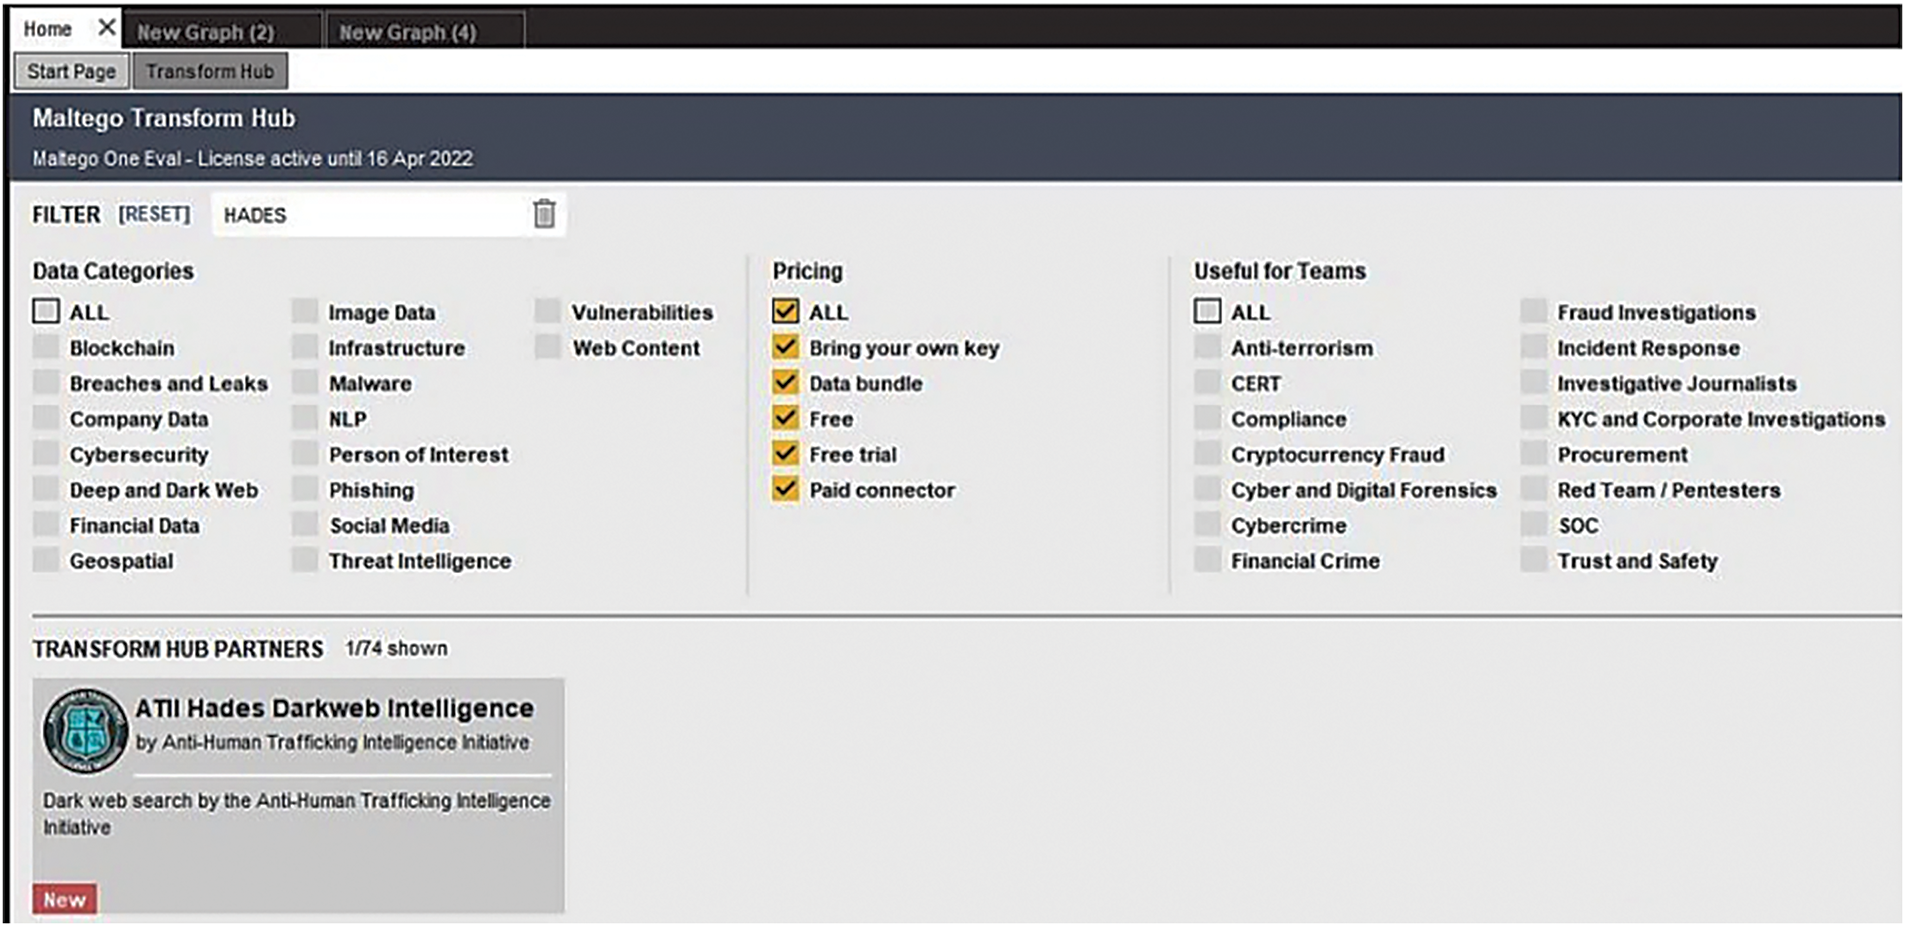Reset all filters via RESET link
1905x926 pixels.
(x=154, y=214)
